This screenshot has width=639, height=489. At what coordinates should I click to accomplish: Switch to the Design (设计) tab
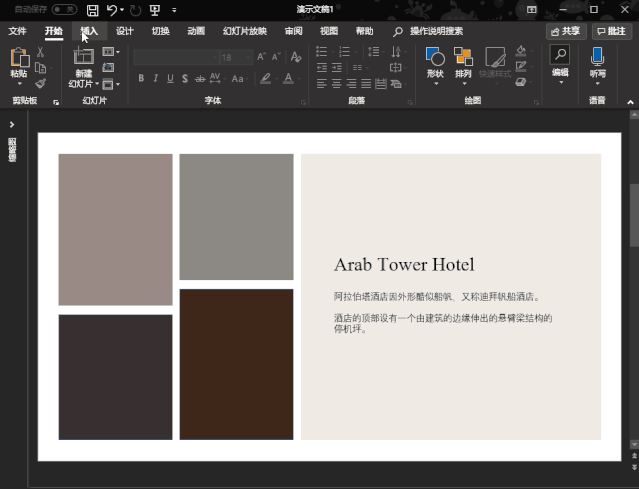(x=124, y=31)
